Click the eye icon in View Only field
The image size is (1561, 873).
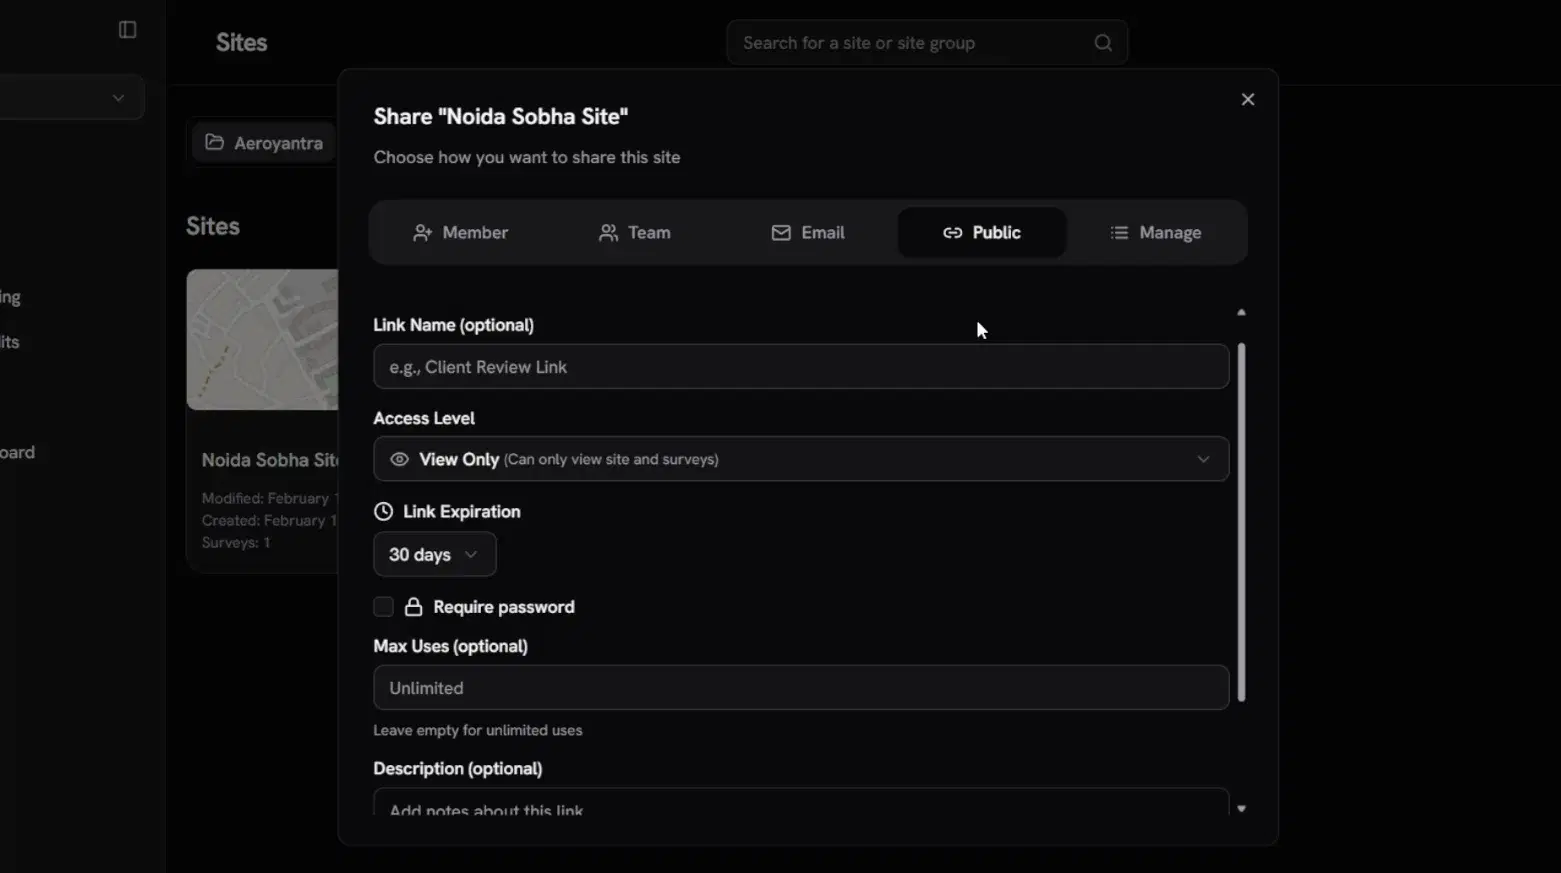pyautogui.click(x=398, y=459)
